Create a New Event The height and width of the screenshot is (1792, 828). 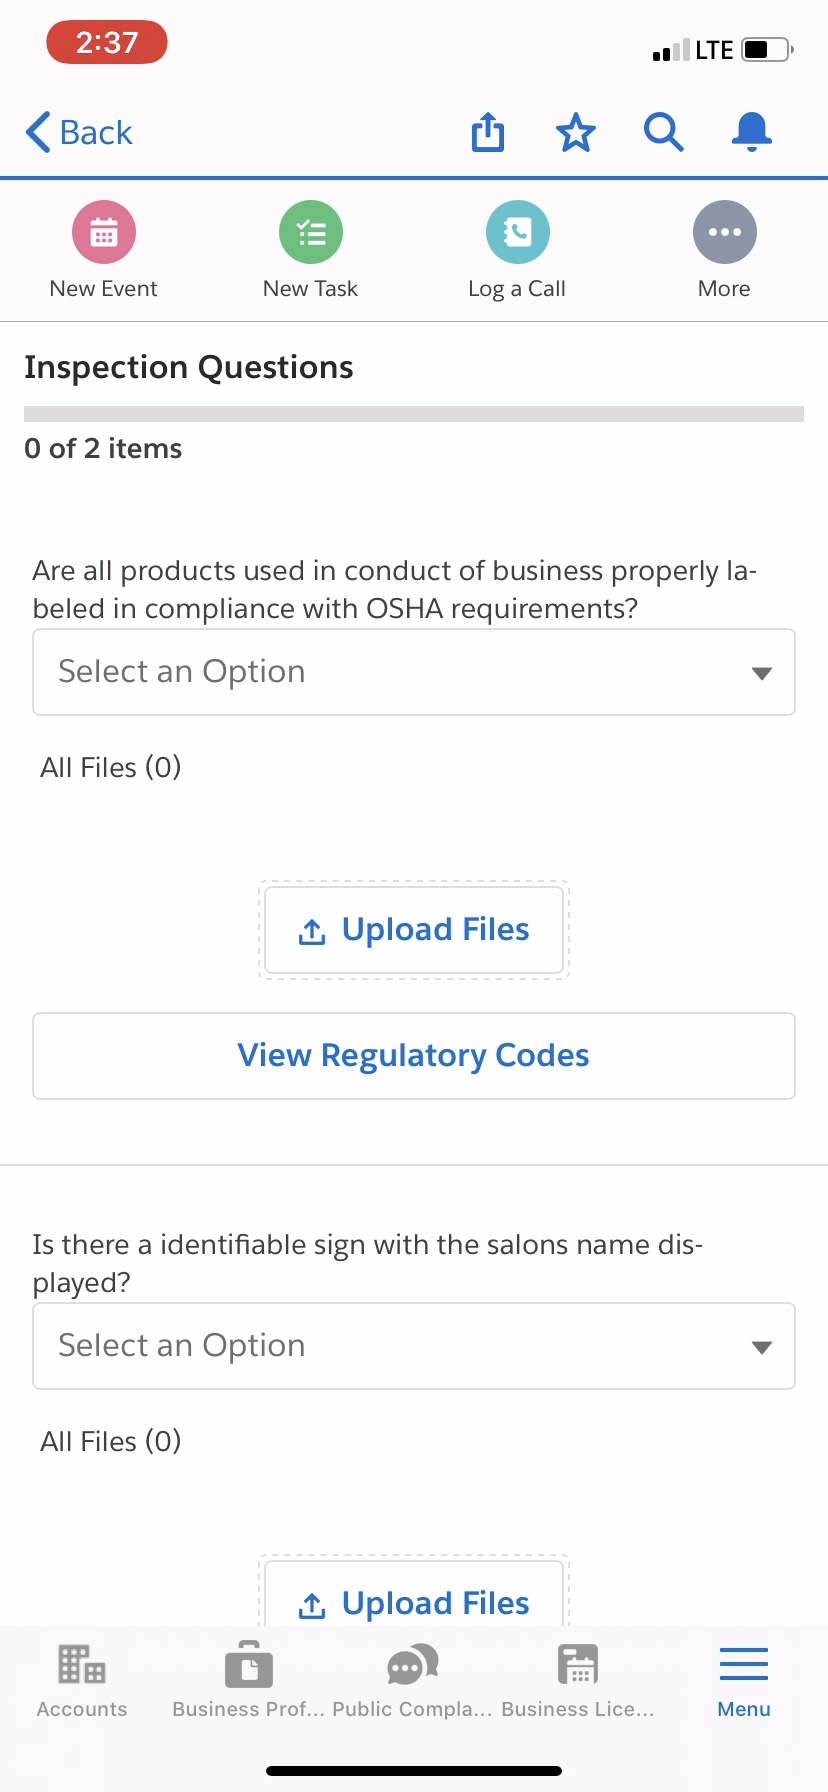104,233
